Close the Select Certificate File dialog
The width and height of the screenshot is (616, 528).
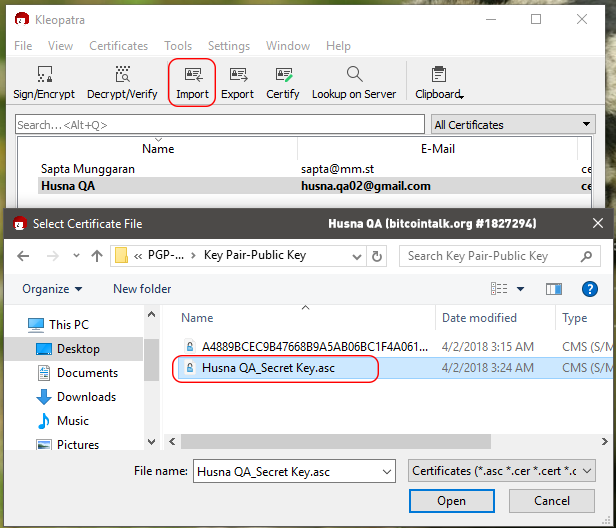click(x=598, y=224)
